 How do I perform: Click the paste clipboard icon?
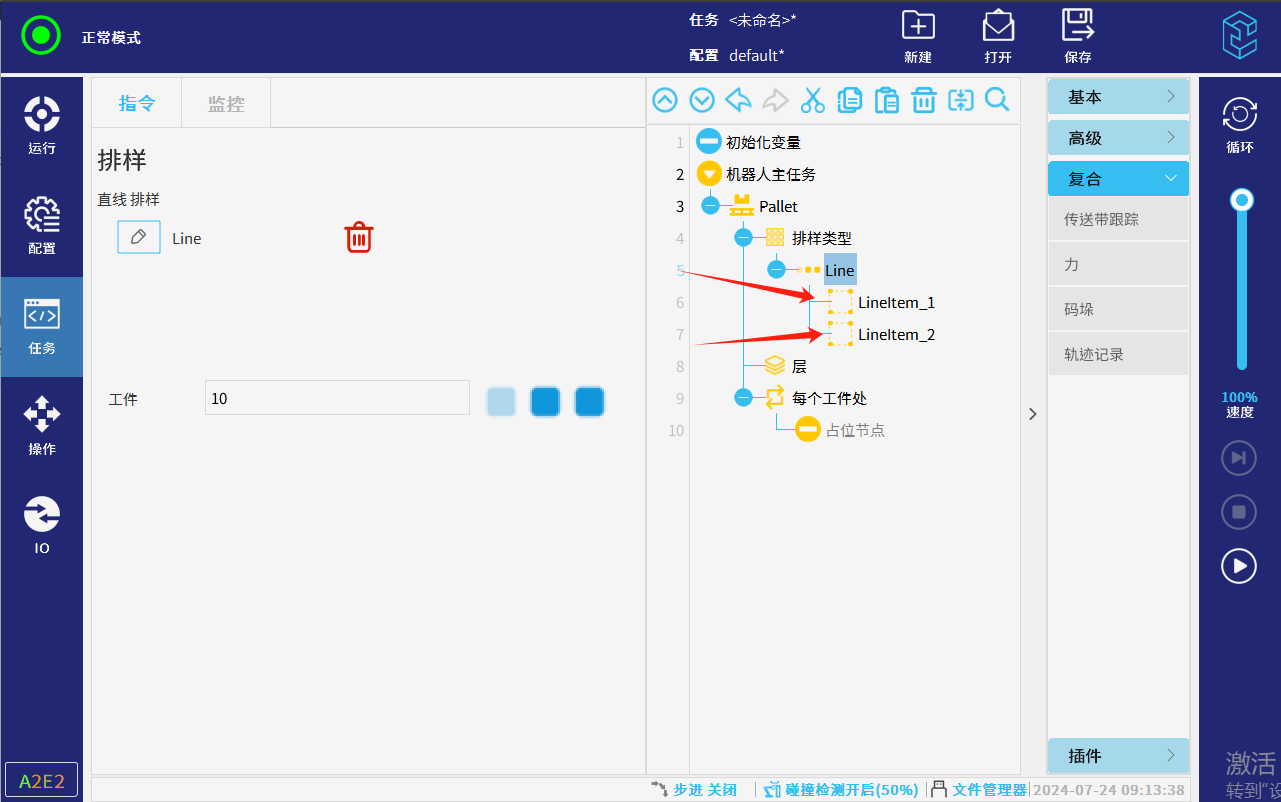click(886, 100)
